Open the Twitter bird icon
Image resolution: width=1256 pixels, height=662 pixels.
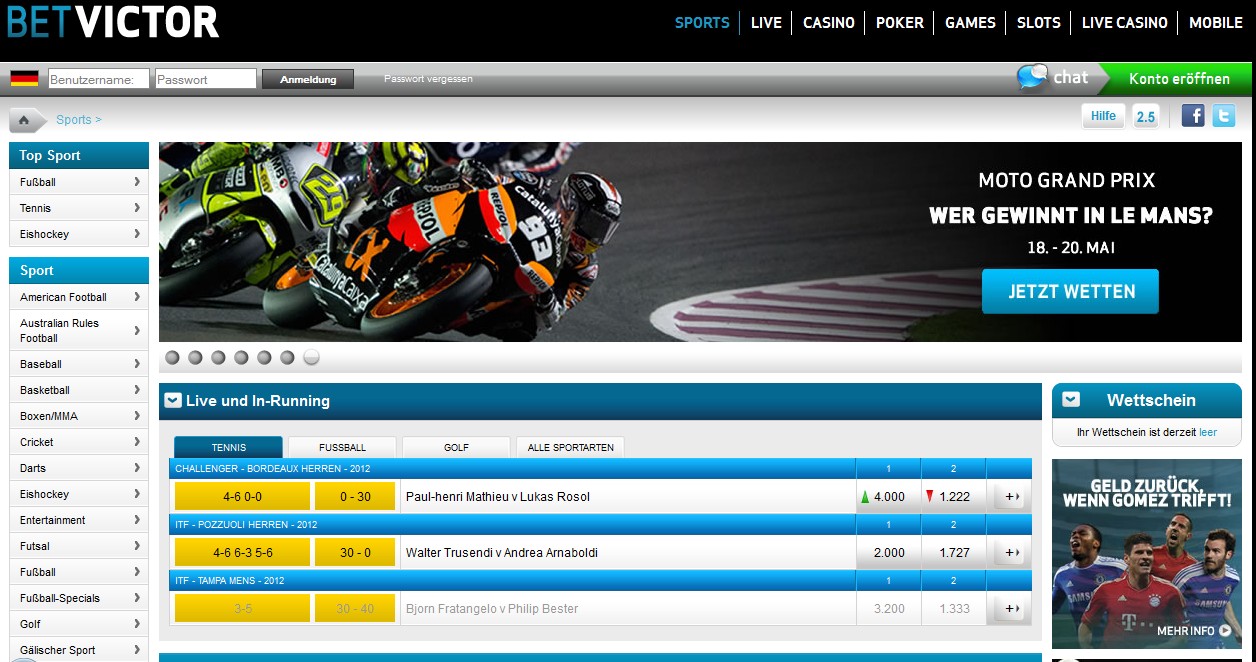pyautogui.click(x=1224, y=116)
